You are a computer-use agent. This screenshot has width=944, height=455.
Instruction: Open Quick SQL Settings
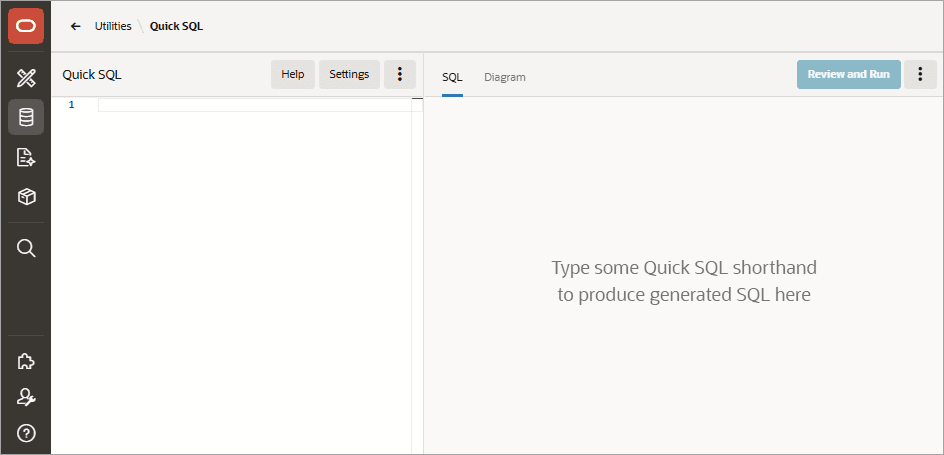349,75
